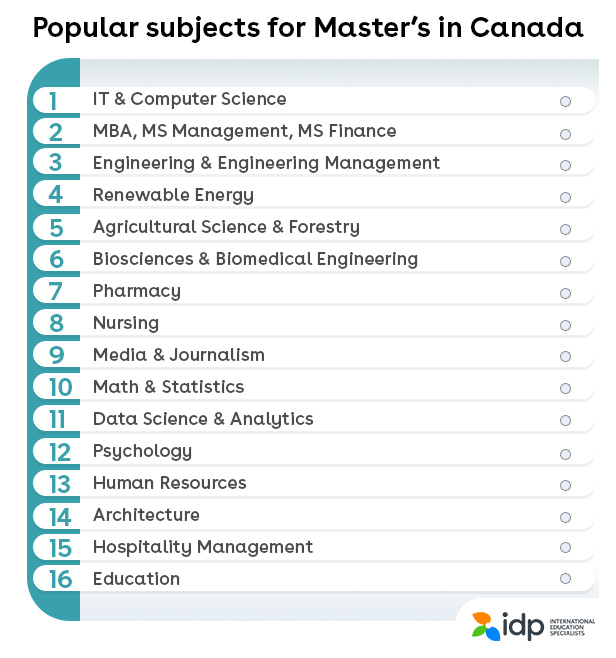Select Data Science & Analytics radio button
This screenshot has width=616, height=658.
tap(565, 420)
